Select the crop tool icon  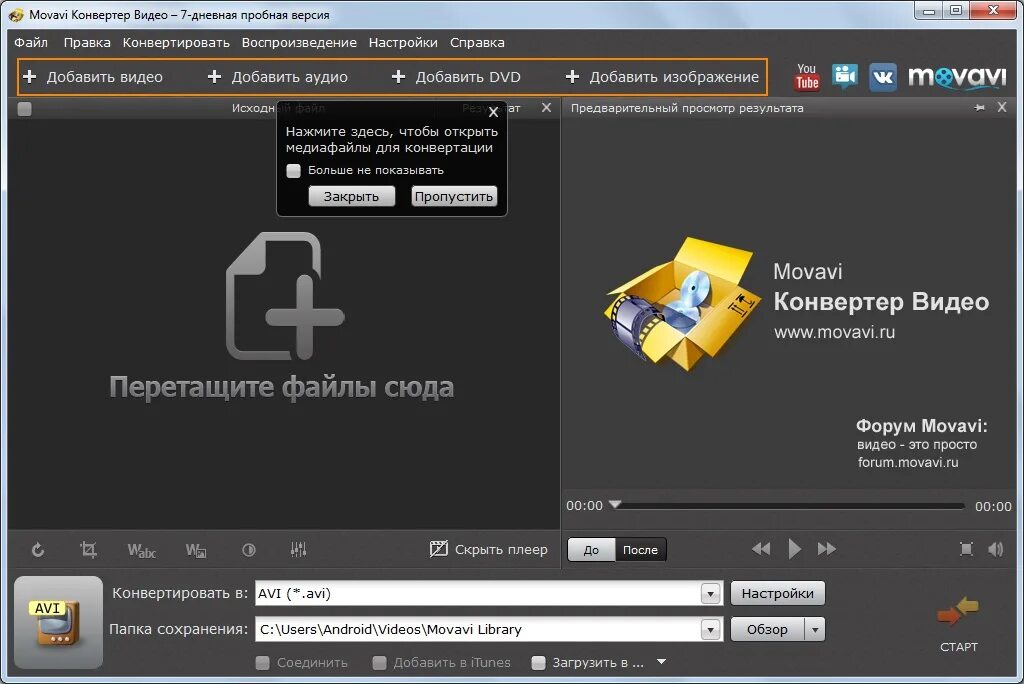(x=88, y=550)
